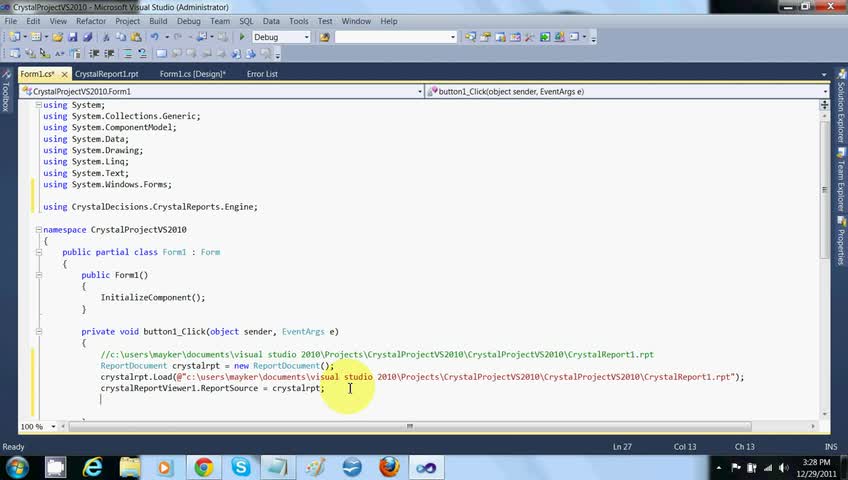The image size is (848, 480).
Task: Click inside the Find text box
Action: [x=392, y=37]
